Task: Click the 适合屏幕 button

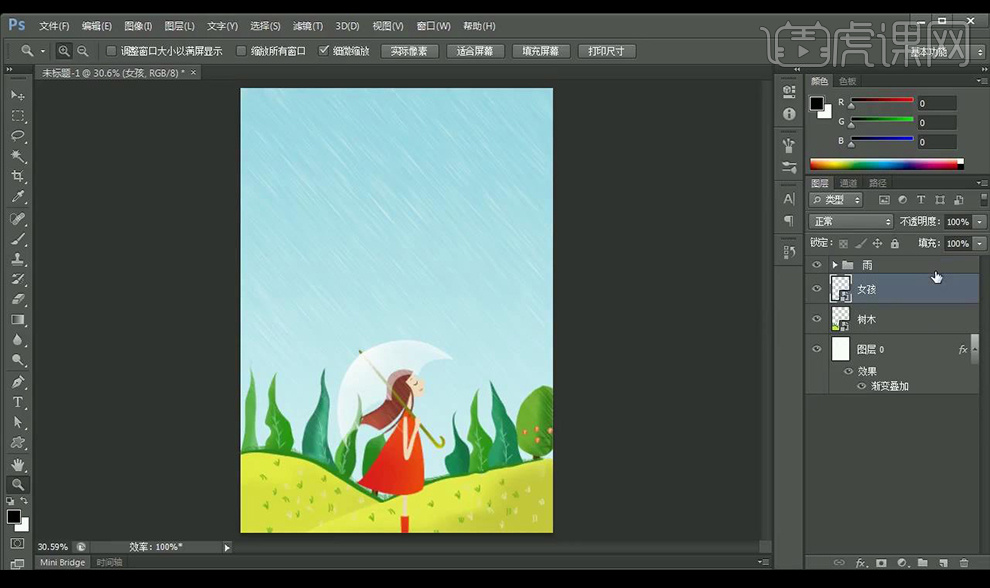Action: pos(475,51)
